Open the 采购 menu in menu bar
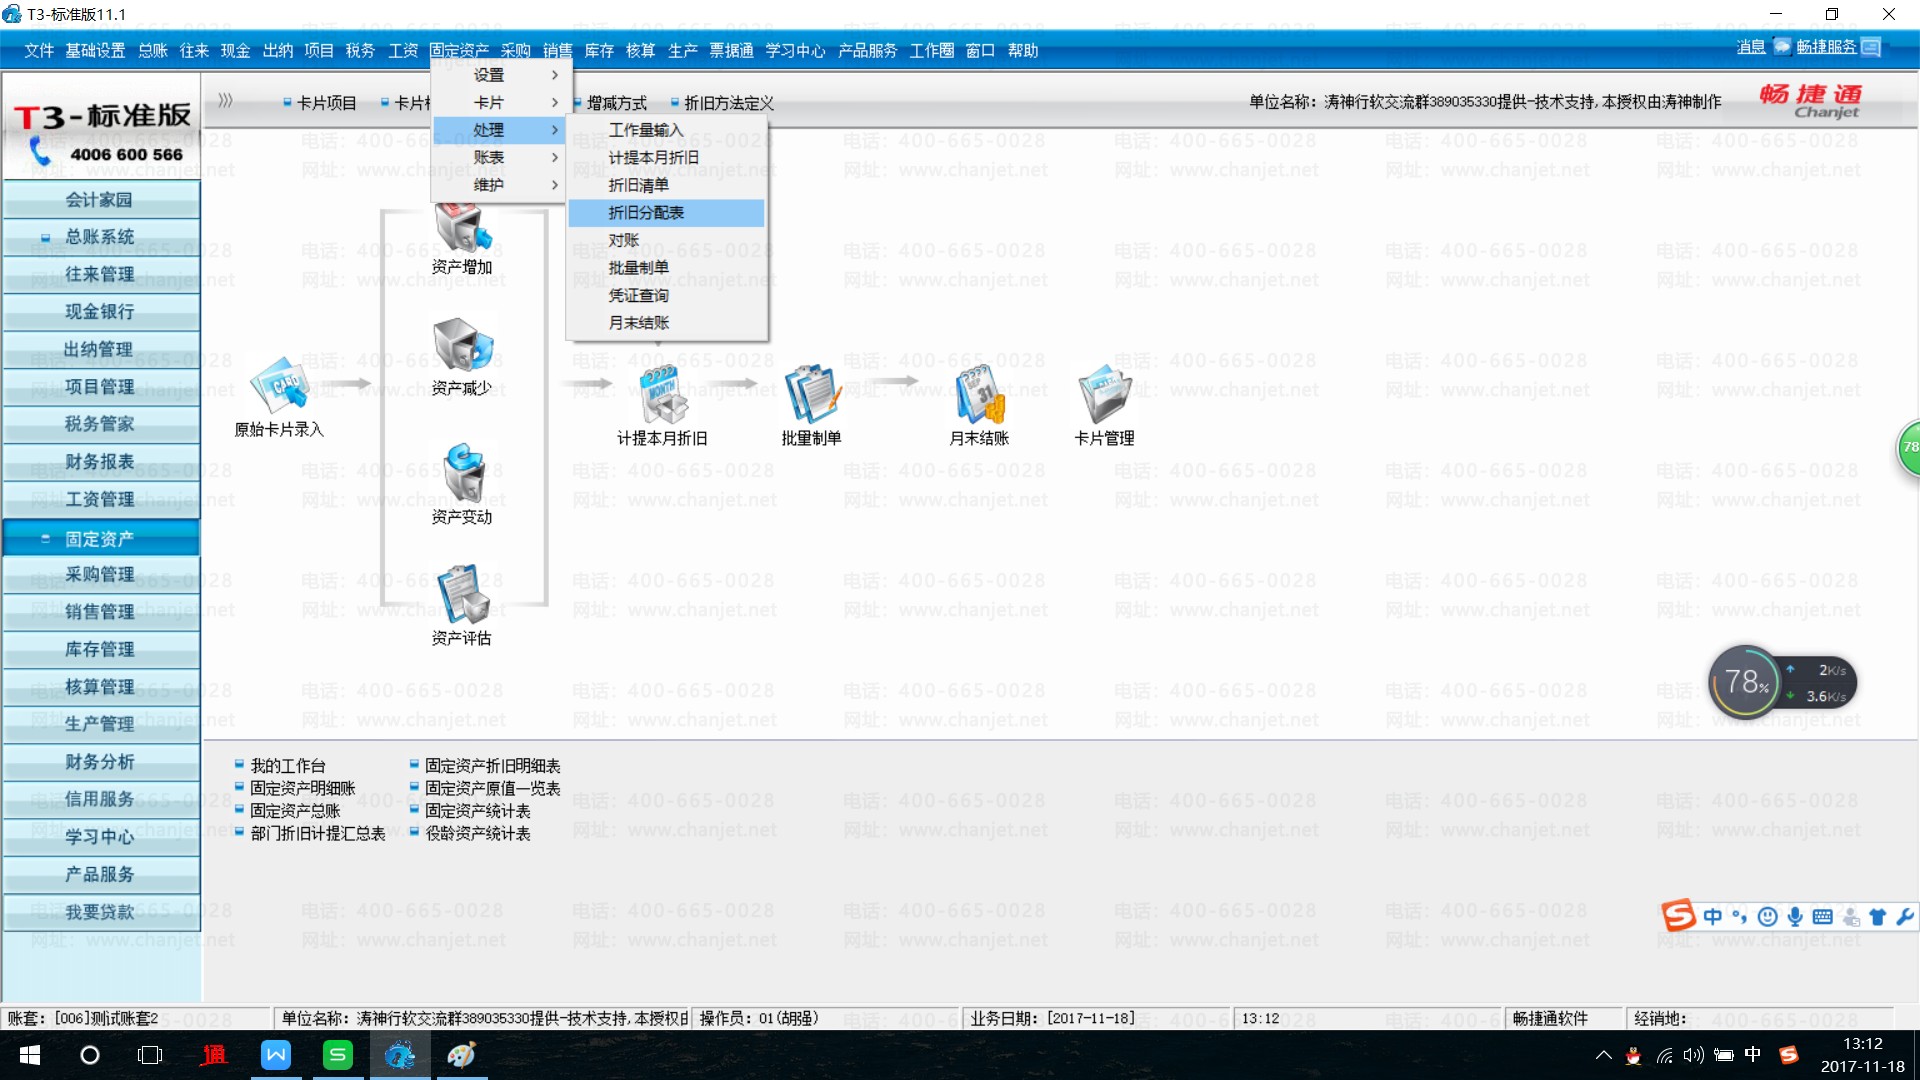This screenshot has height=1080, width=1920. pyautogui.click(x=515, y=51)
